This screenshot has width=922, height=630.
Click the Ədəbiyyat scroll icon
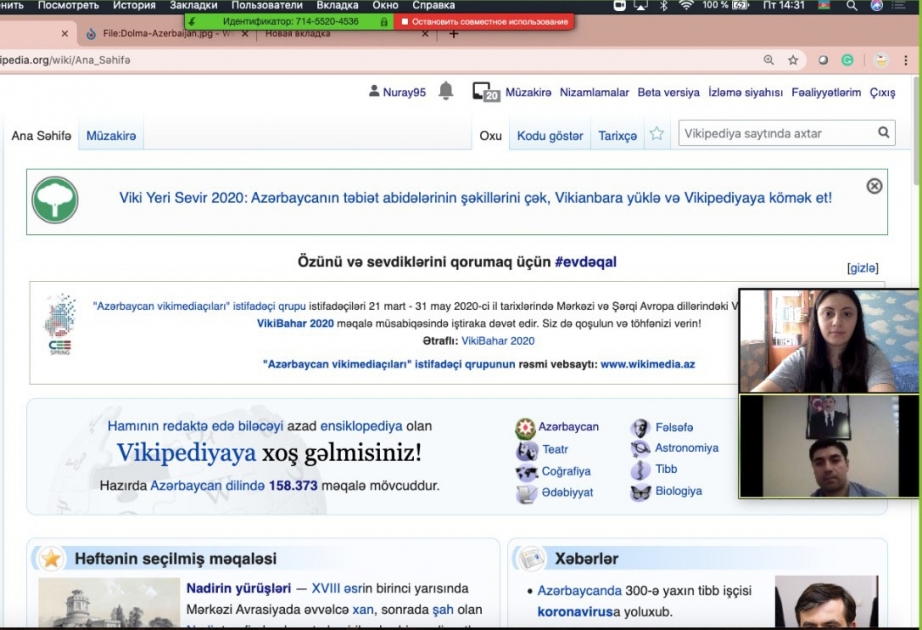tap(526, 494)
